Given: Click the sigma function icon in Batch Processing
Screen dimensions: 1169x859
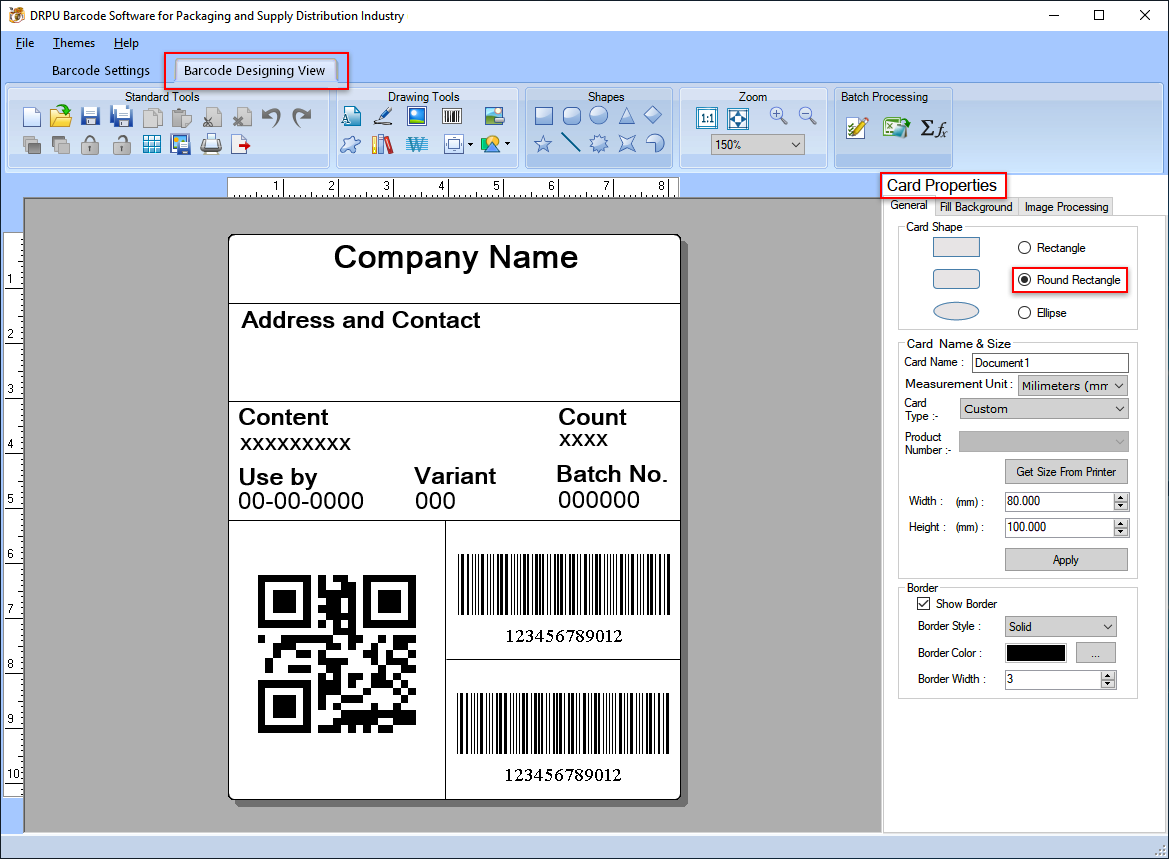Looking at the screenshot, I should 934,128.
